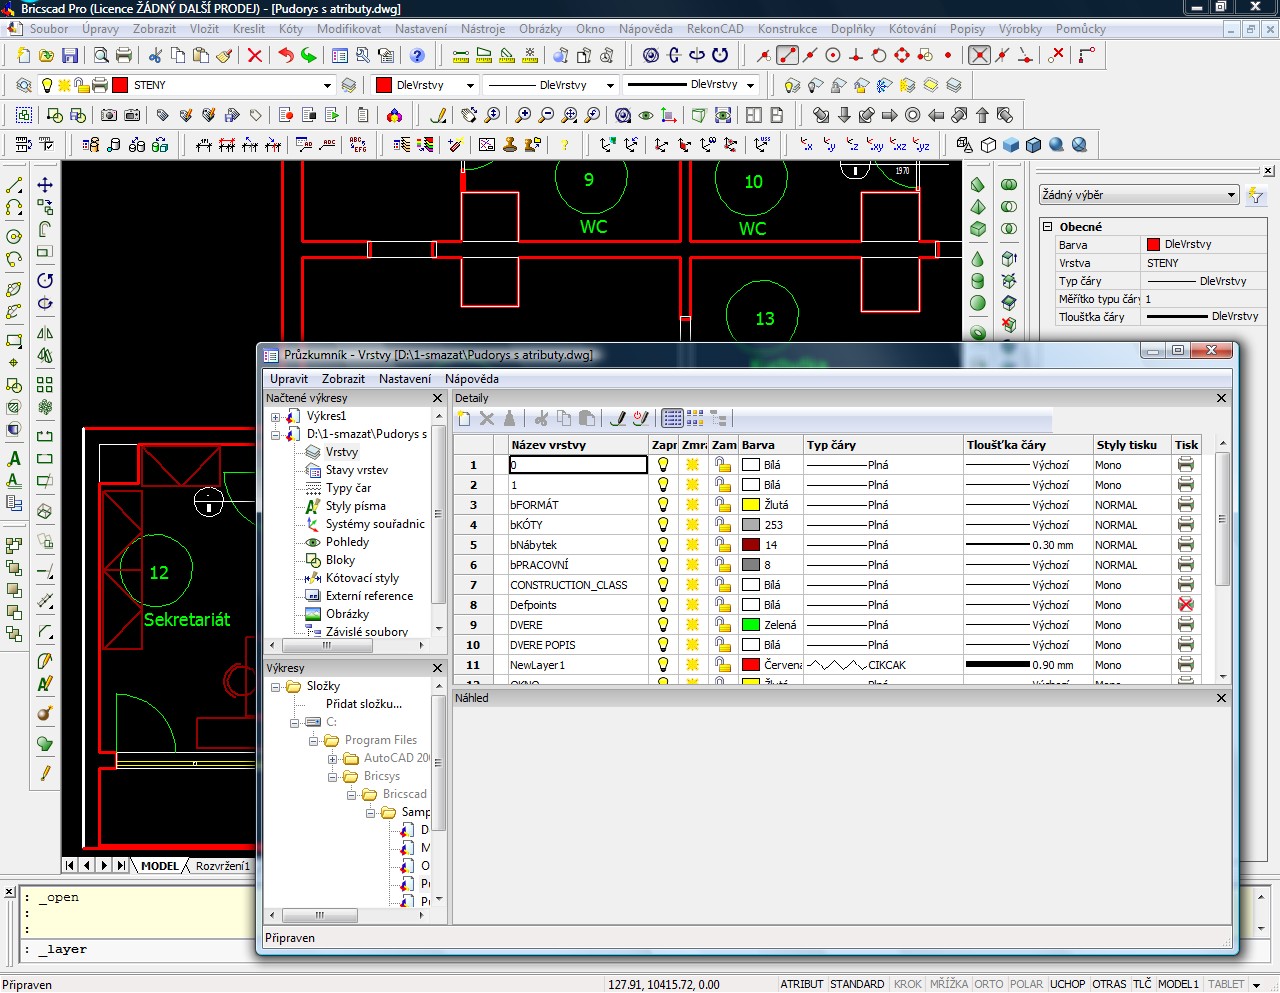Expand the Výkres1 tree node
Viewport: 1280px width, 993px height.
275,417
